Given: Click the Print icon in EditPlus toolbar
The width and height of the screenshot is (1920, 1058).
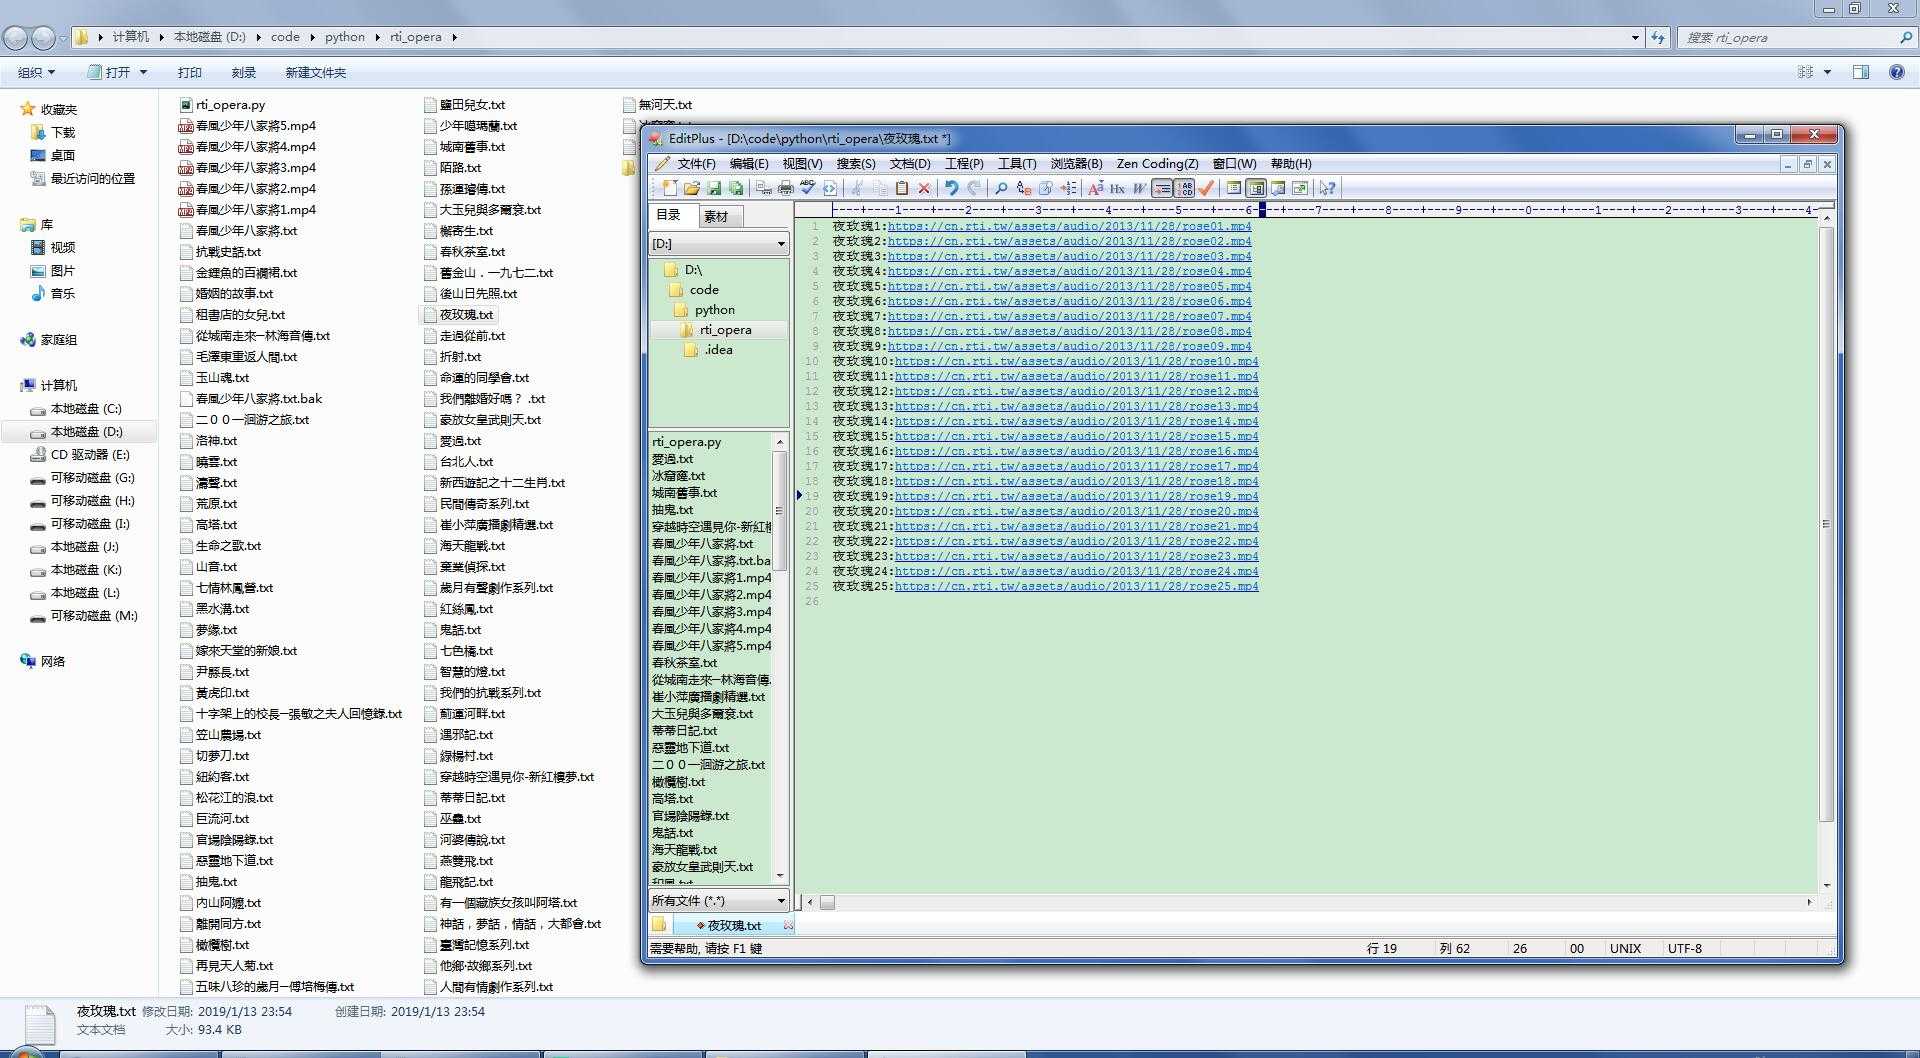Looking at the screenshot, I should pos(786,188).
